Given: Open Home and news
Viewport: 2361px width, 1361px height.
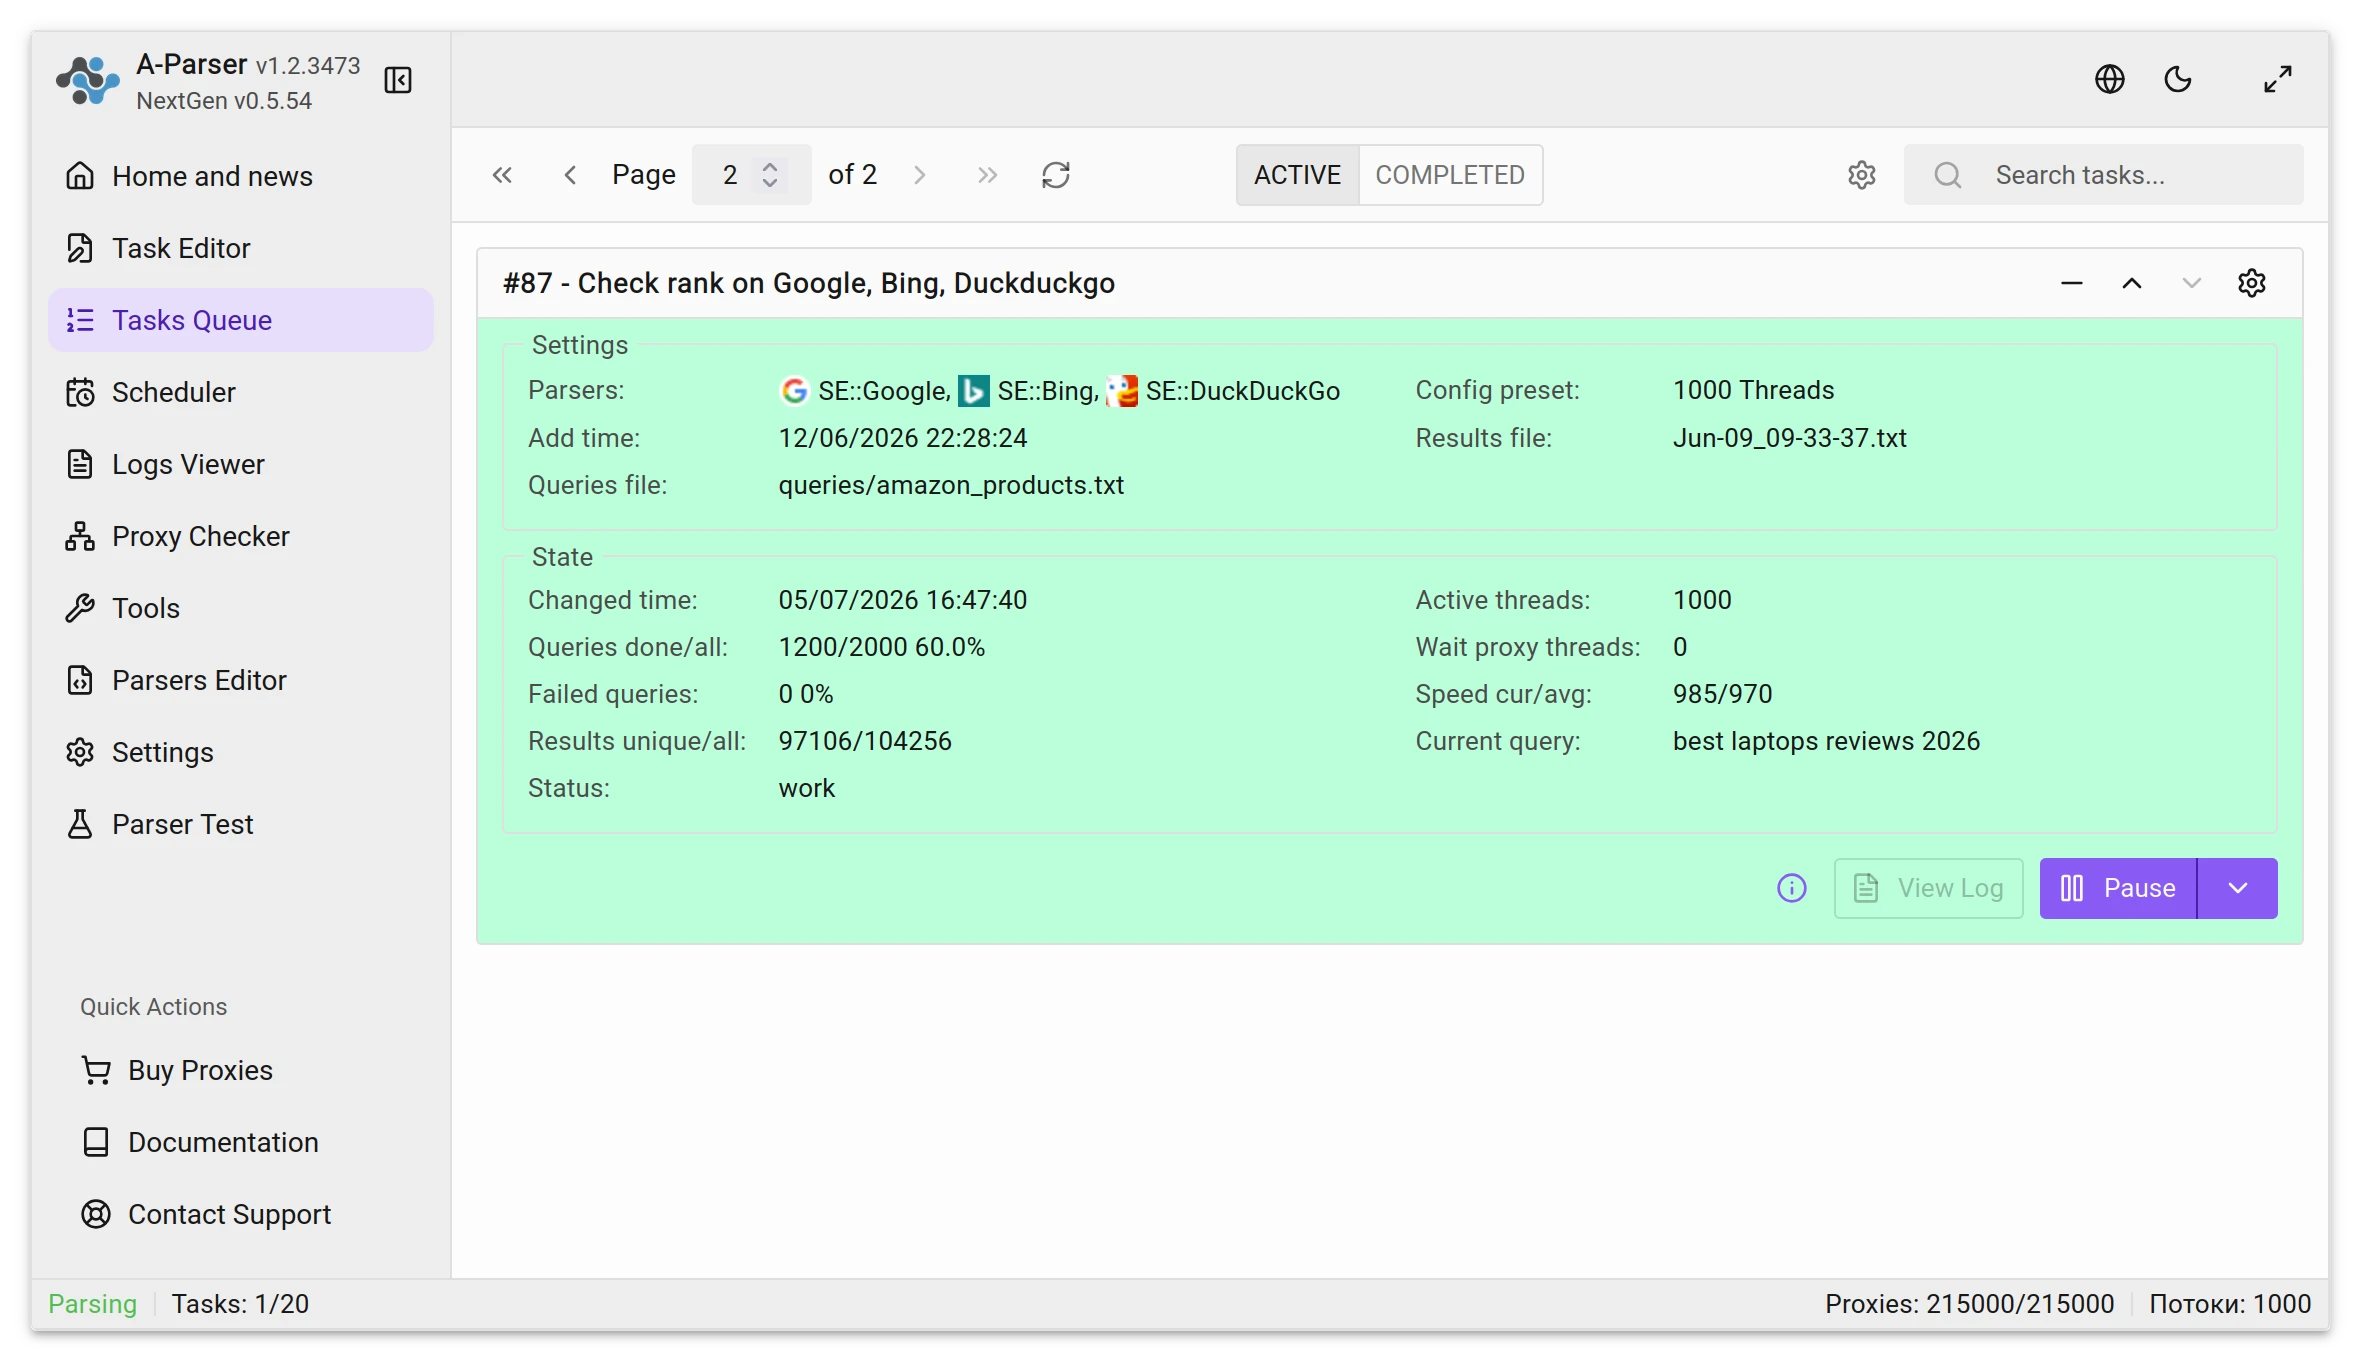Looking at the screenshot, I should (x=241, y=176).
